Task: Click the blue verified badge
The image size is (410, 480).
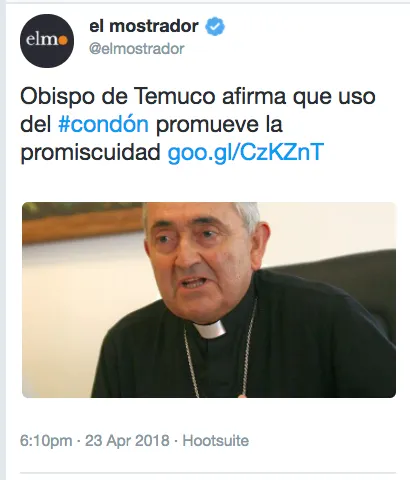Action: click(215, 26)
